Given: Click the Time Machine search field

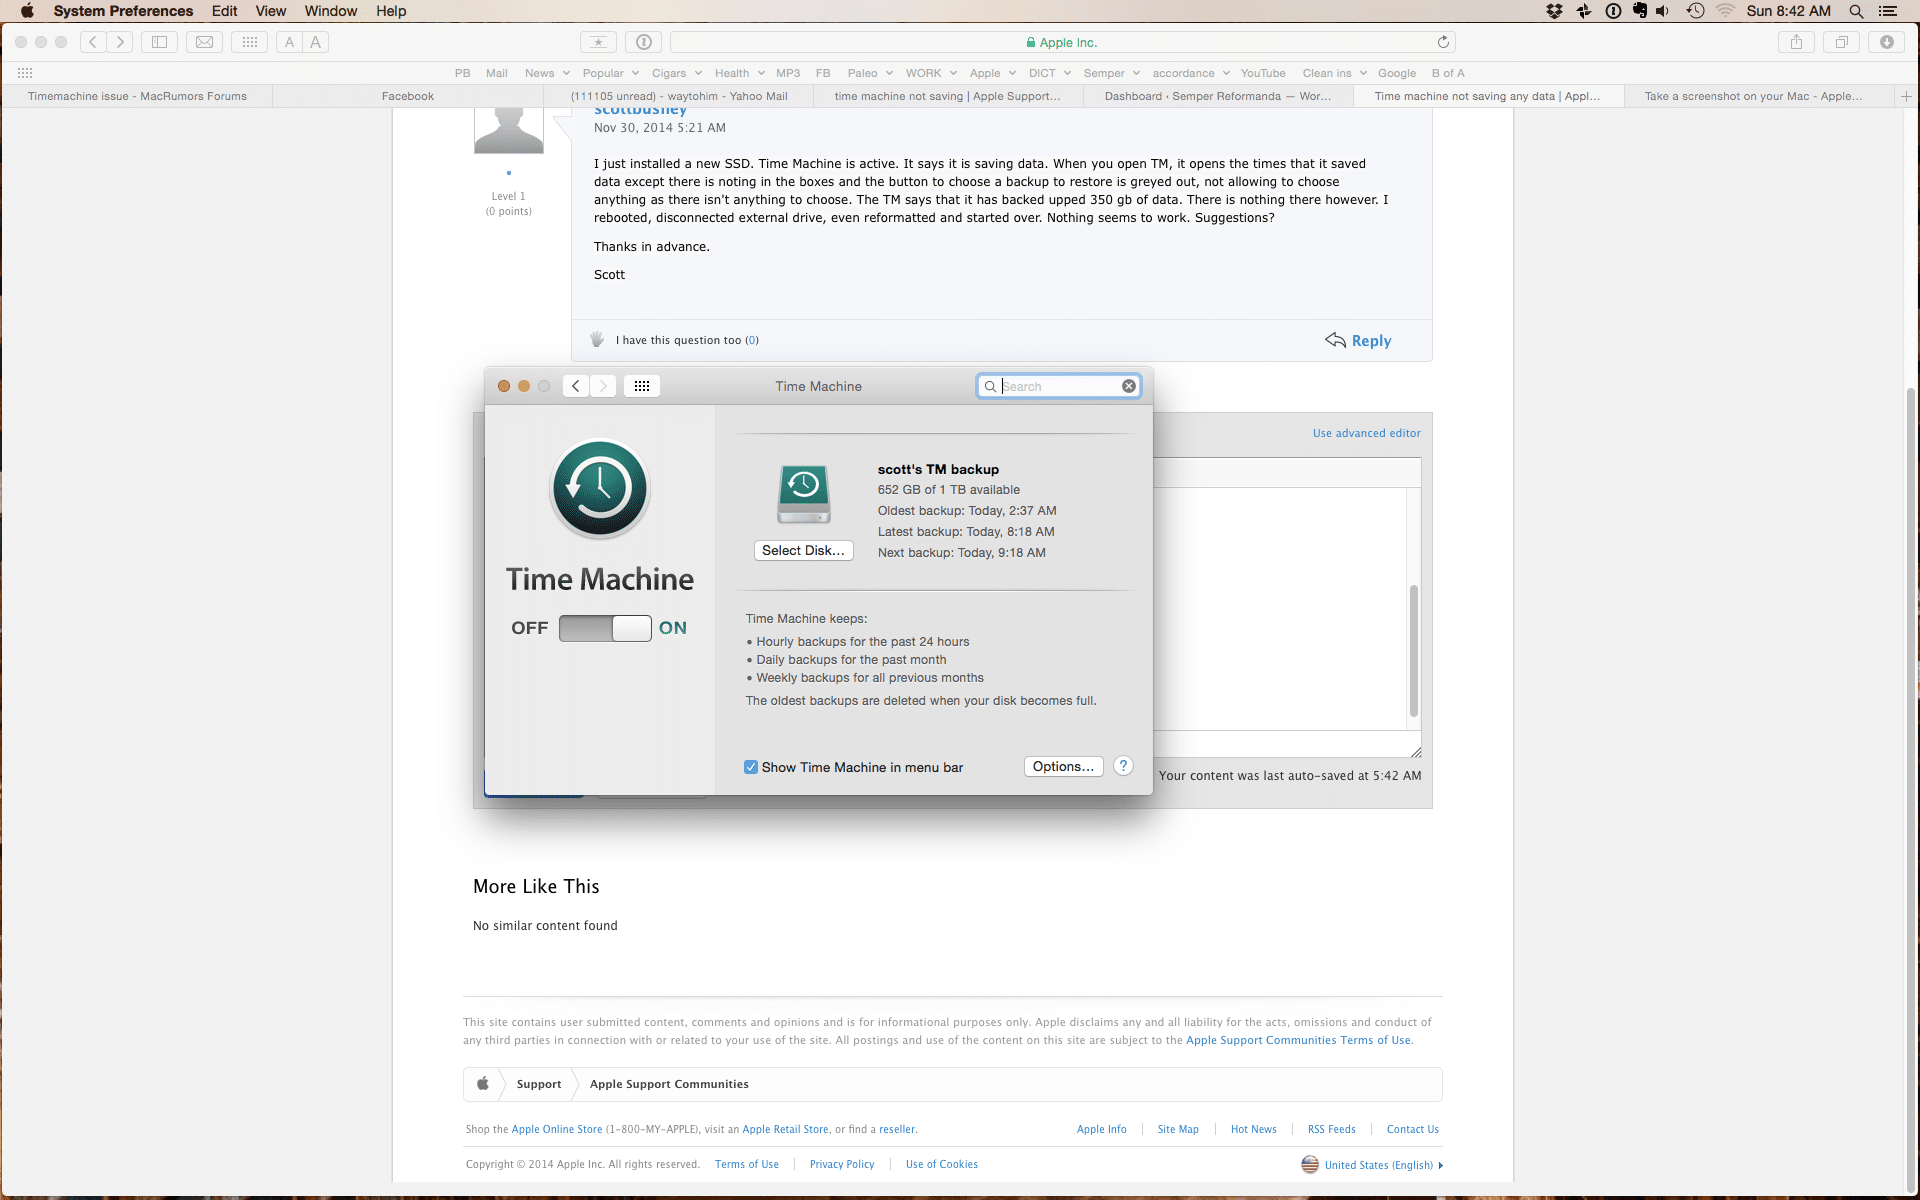Looking at the screenshot, I should [x=1059, y=386].
